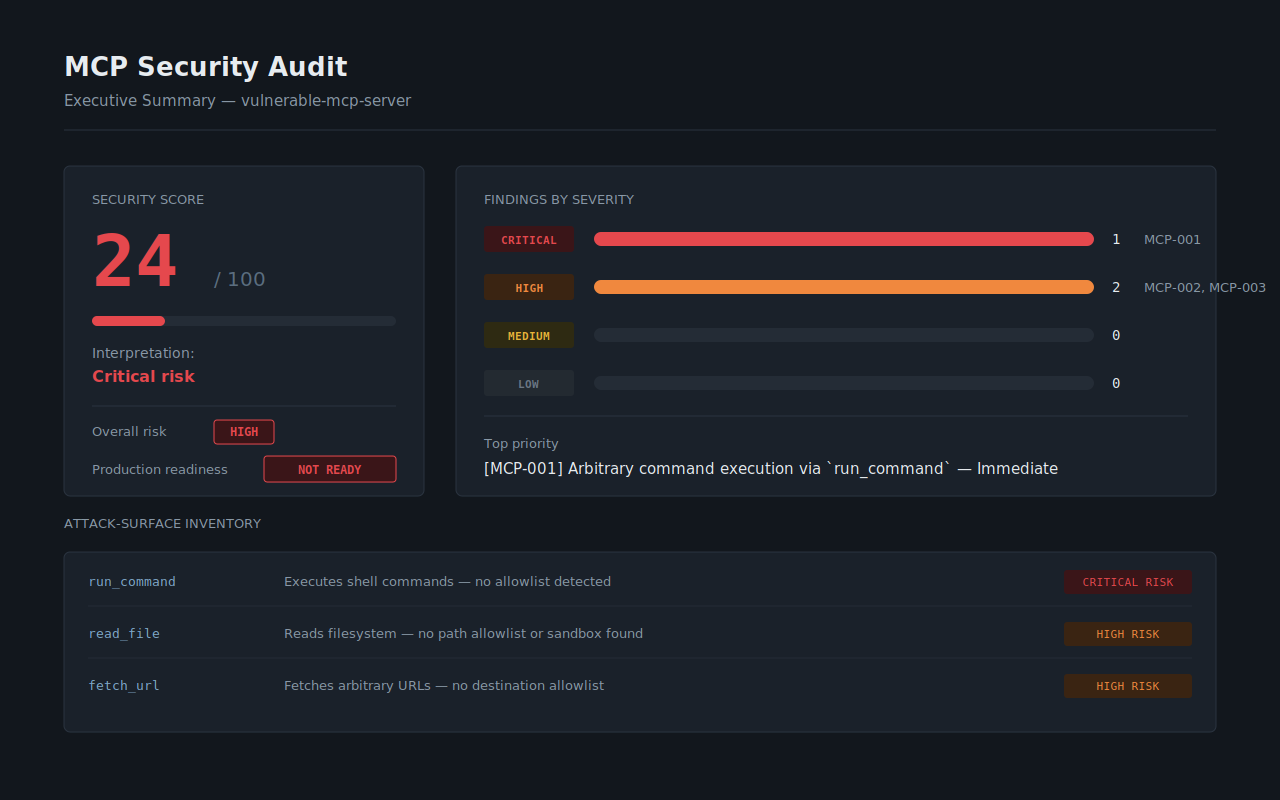Screen dimensions: 1280x800
Task: Click the top priority arbitrary command execution text
Action: 771,469
